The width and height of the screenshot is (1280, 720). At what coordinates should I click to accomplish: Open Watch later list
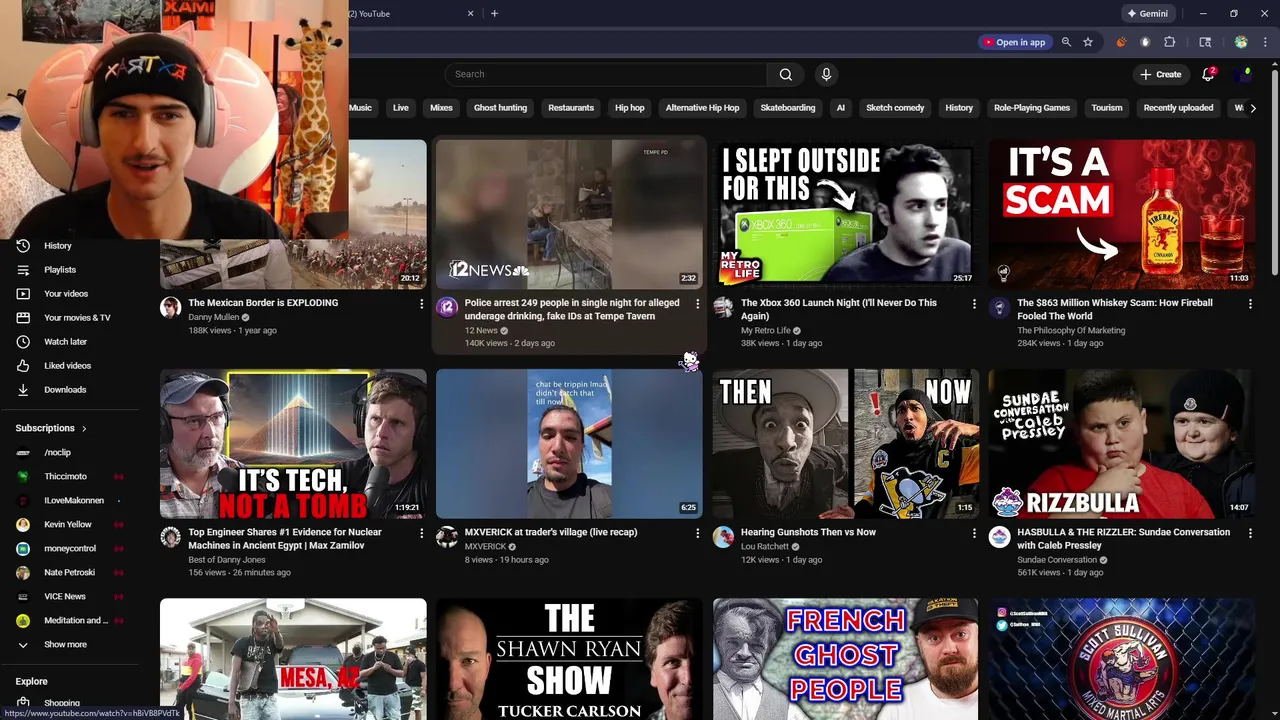coord(65,342)
